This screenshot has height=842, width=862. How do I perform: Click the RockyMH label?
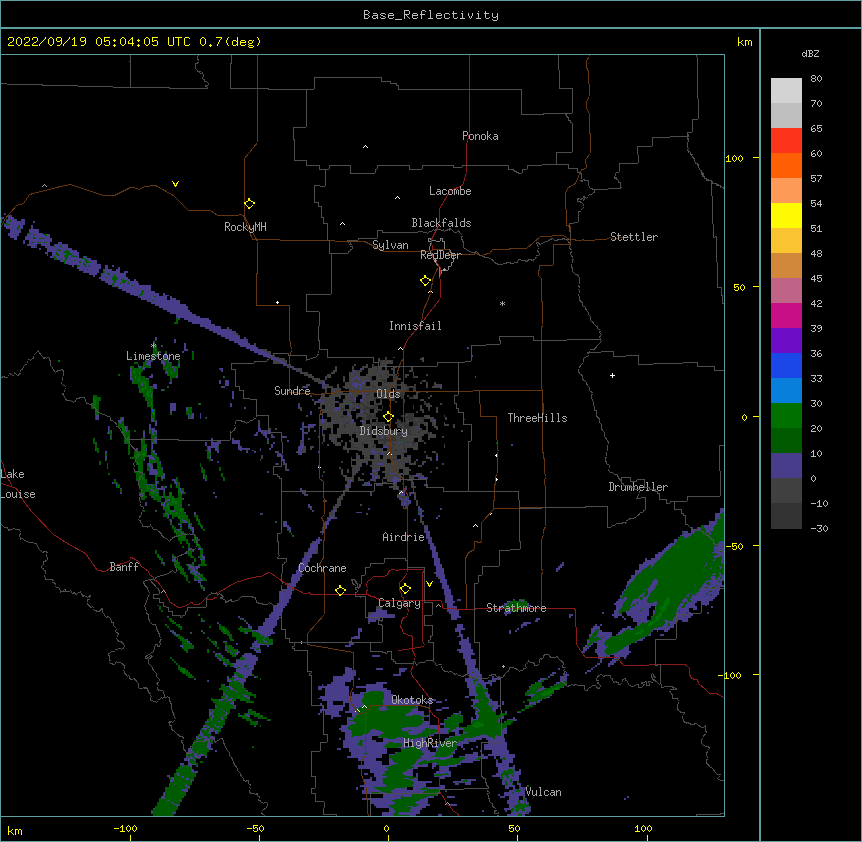pyautogui.click(x=245, y=227)
